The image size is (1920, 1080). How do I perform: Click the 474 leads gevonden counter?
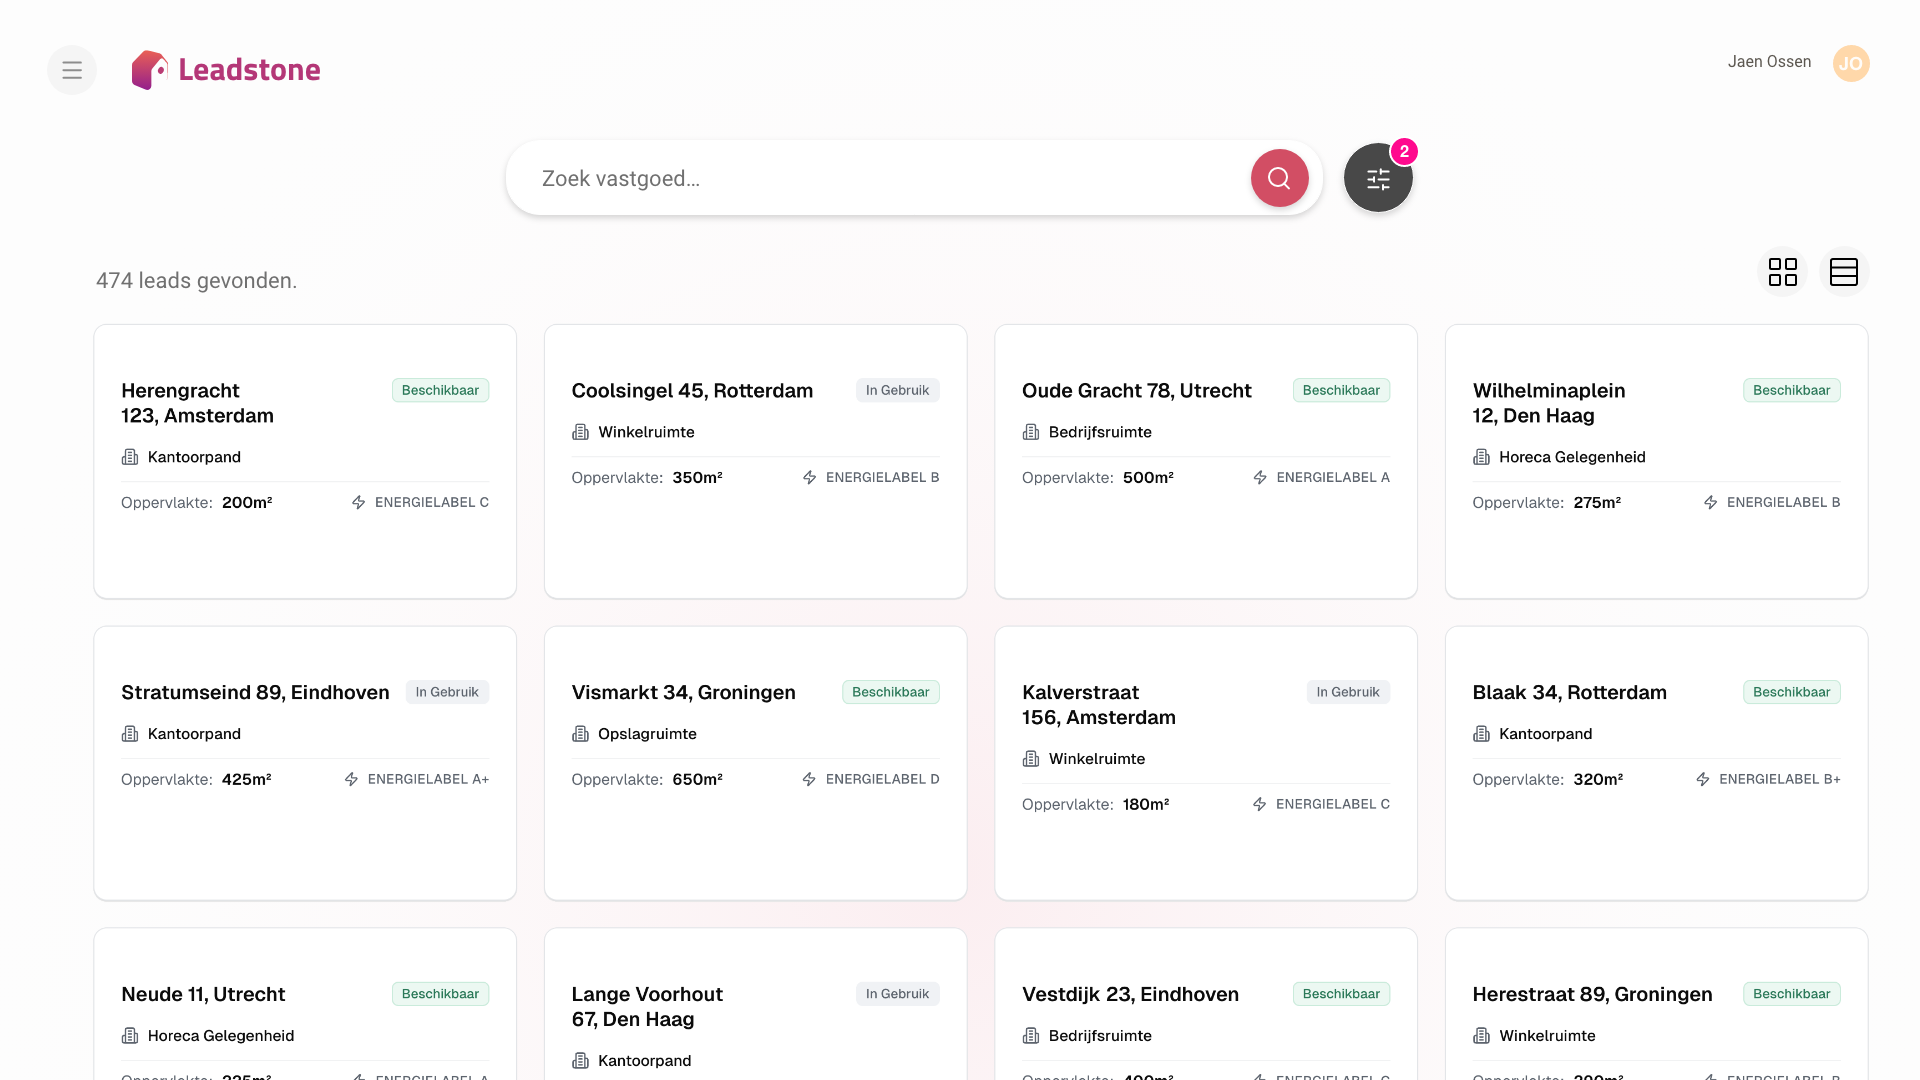[196, 280]
